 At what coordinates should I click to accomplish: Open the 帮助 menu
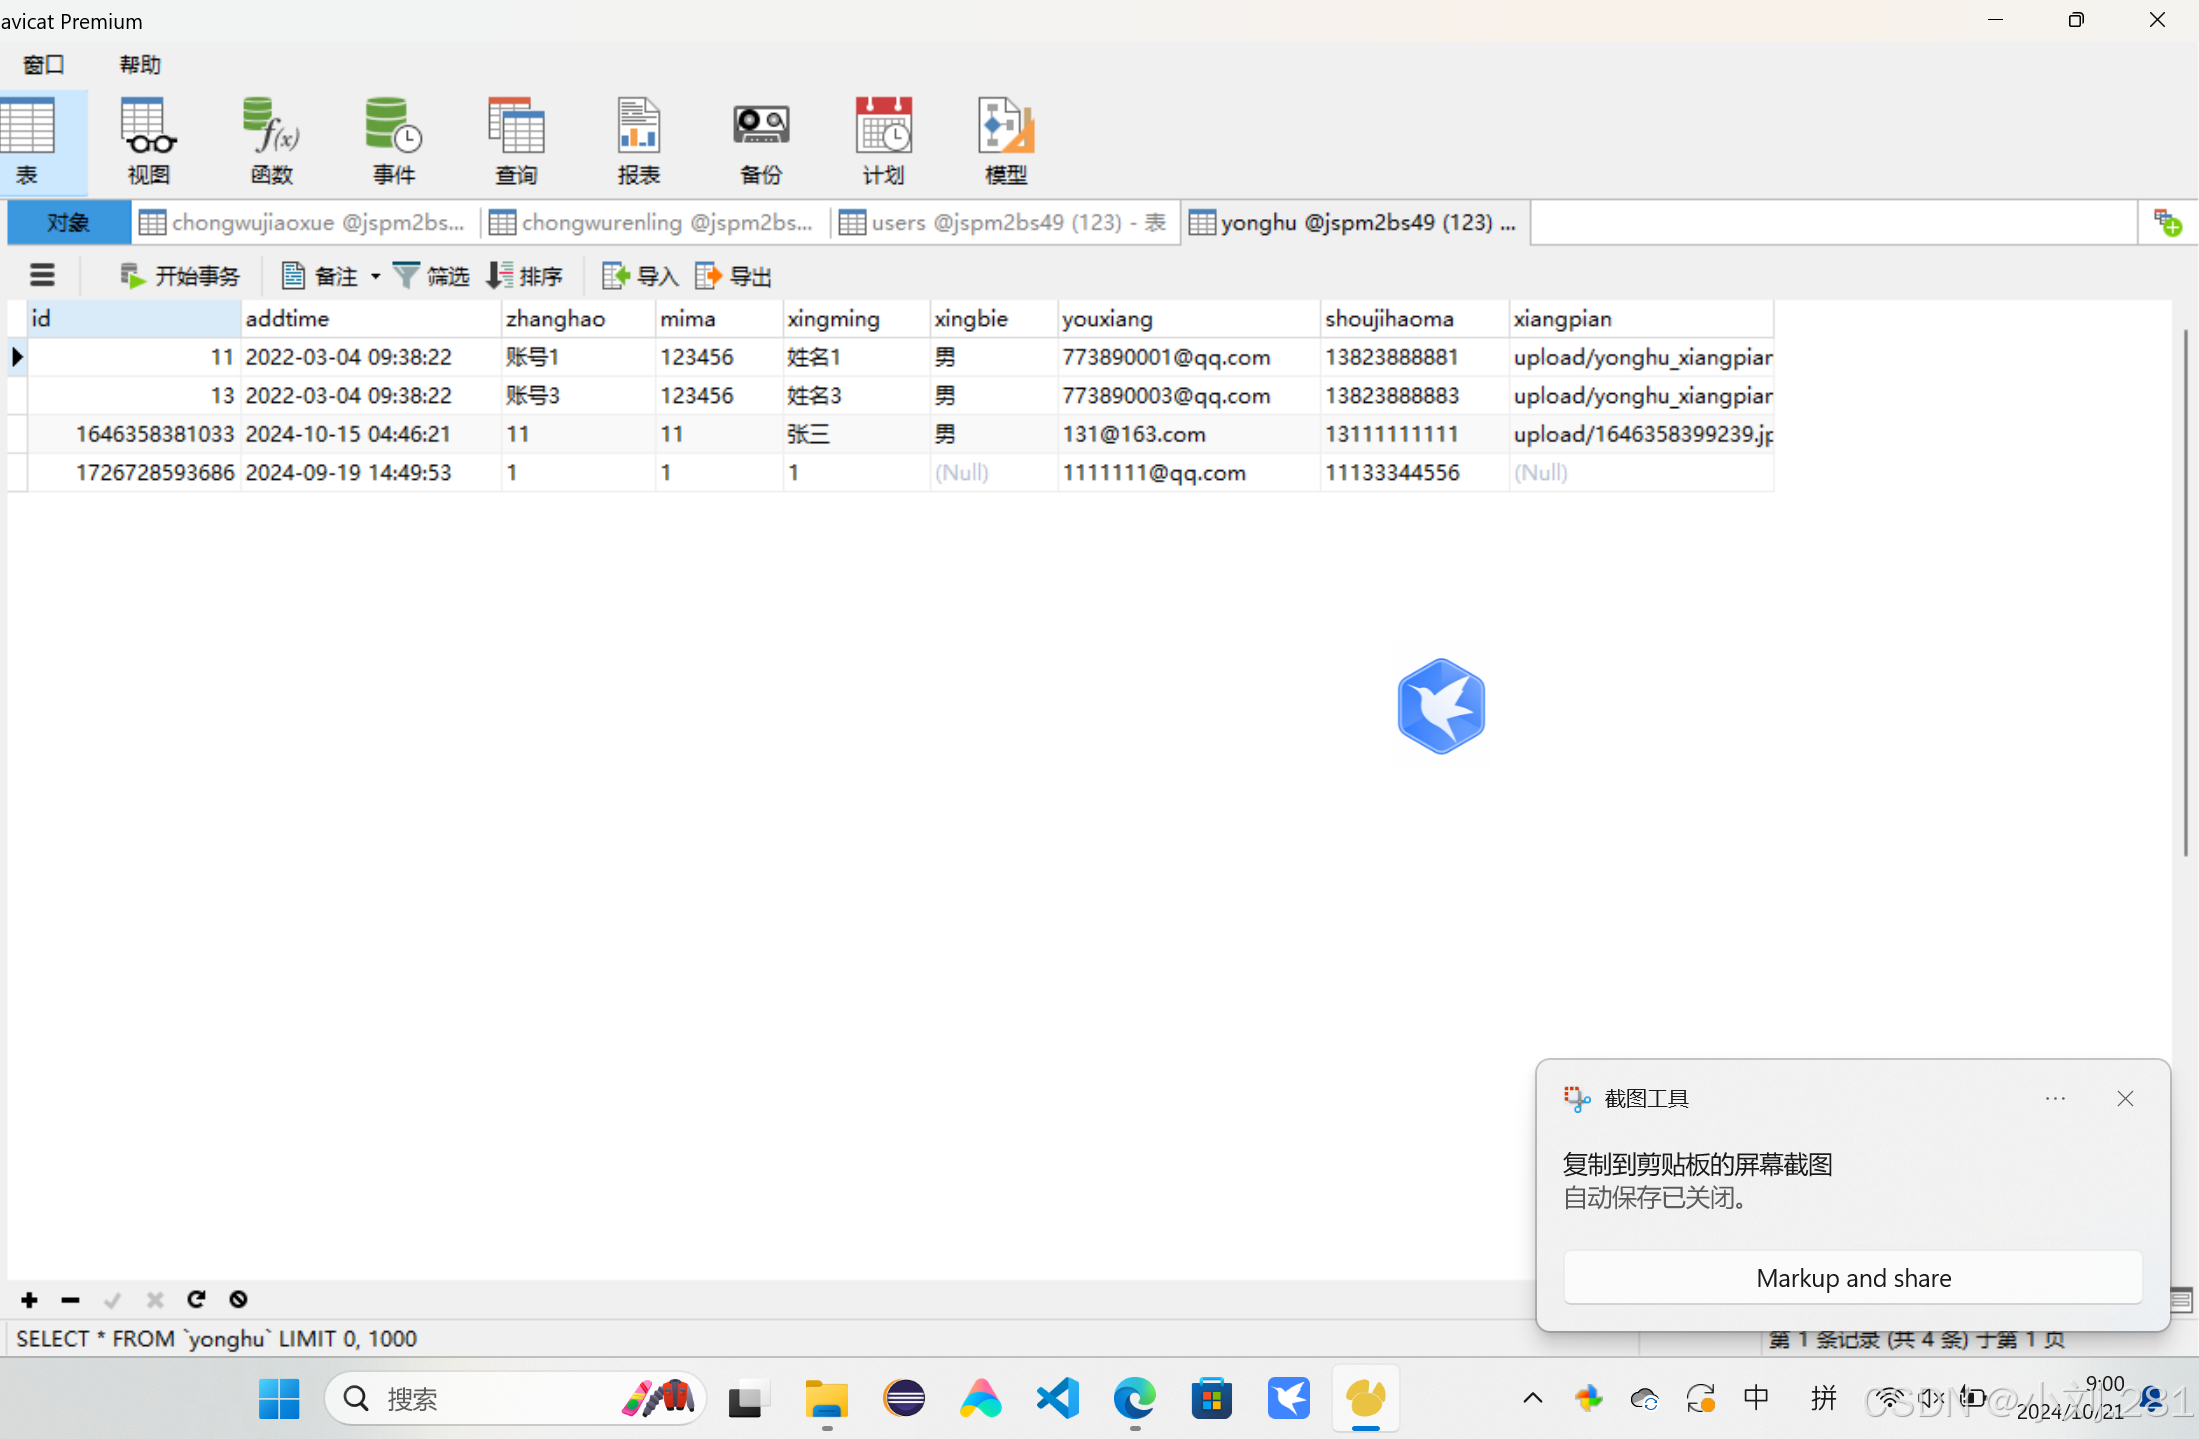point(140,65)
